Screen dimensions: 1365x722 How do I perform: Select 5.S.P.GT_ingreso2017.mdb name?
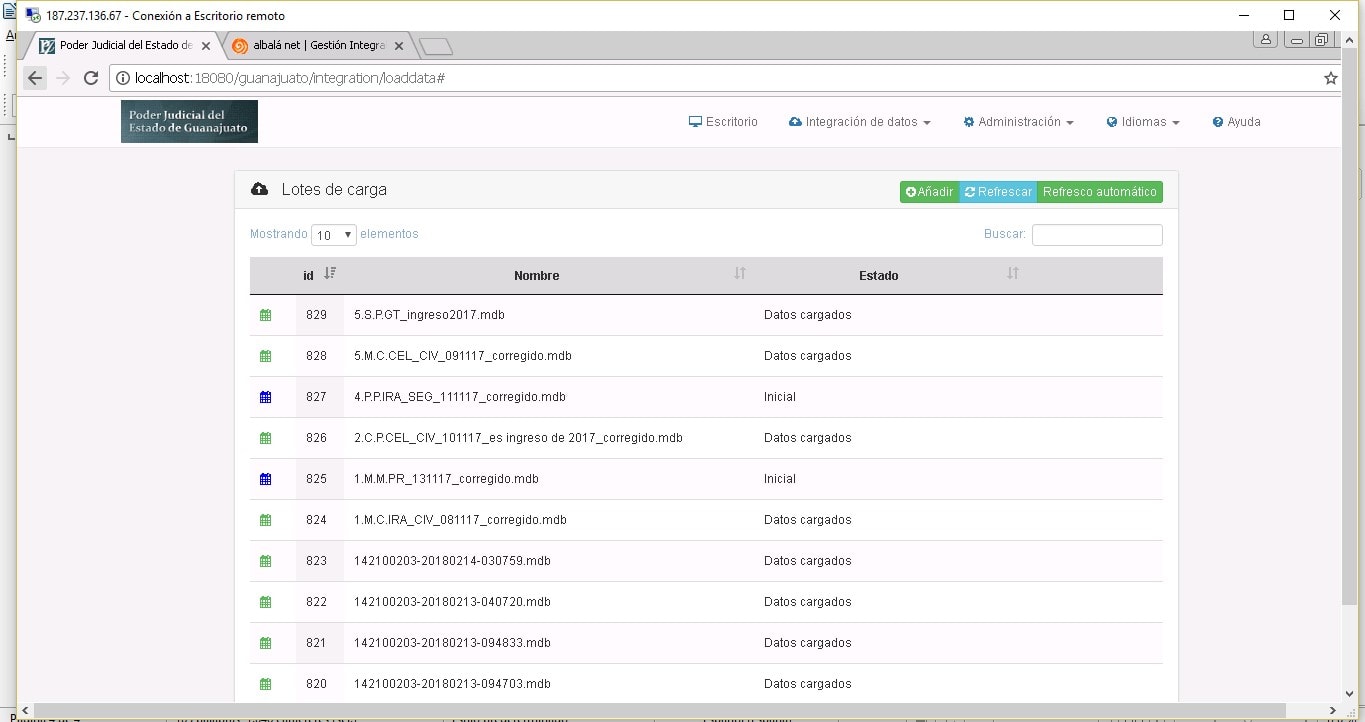coord(429,315)
